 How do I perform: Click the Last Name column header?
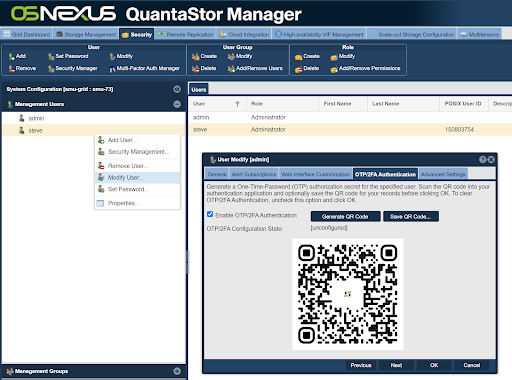(403, 104)
